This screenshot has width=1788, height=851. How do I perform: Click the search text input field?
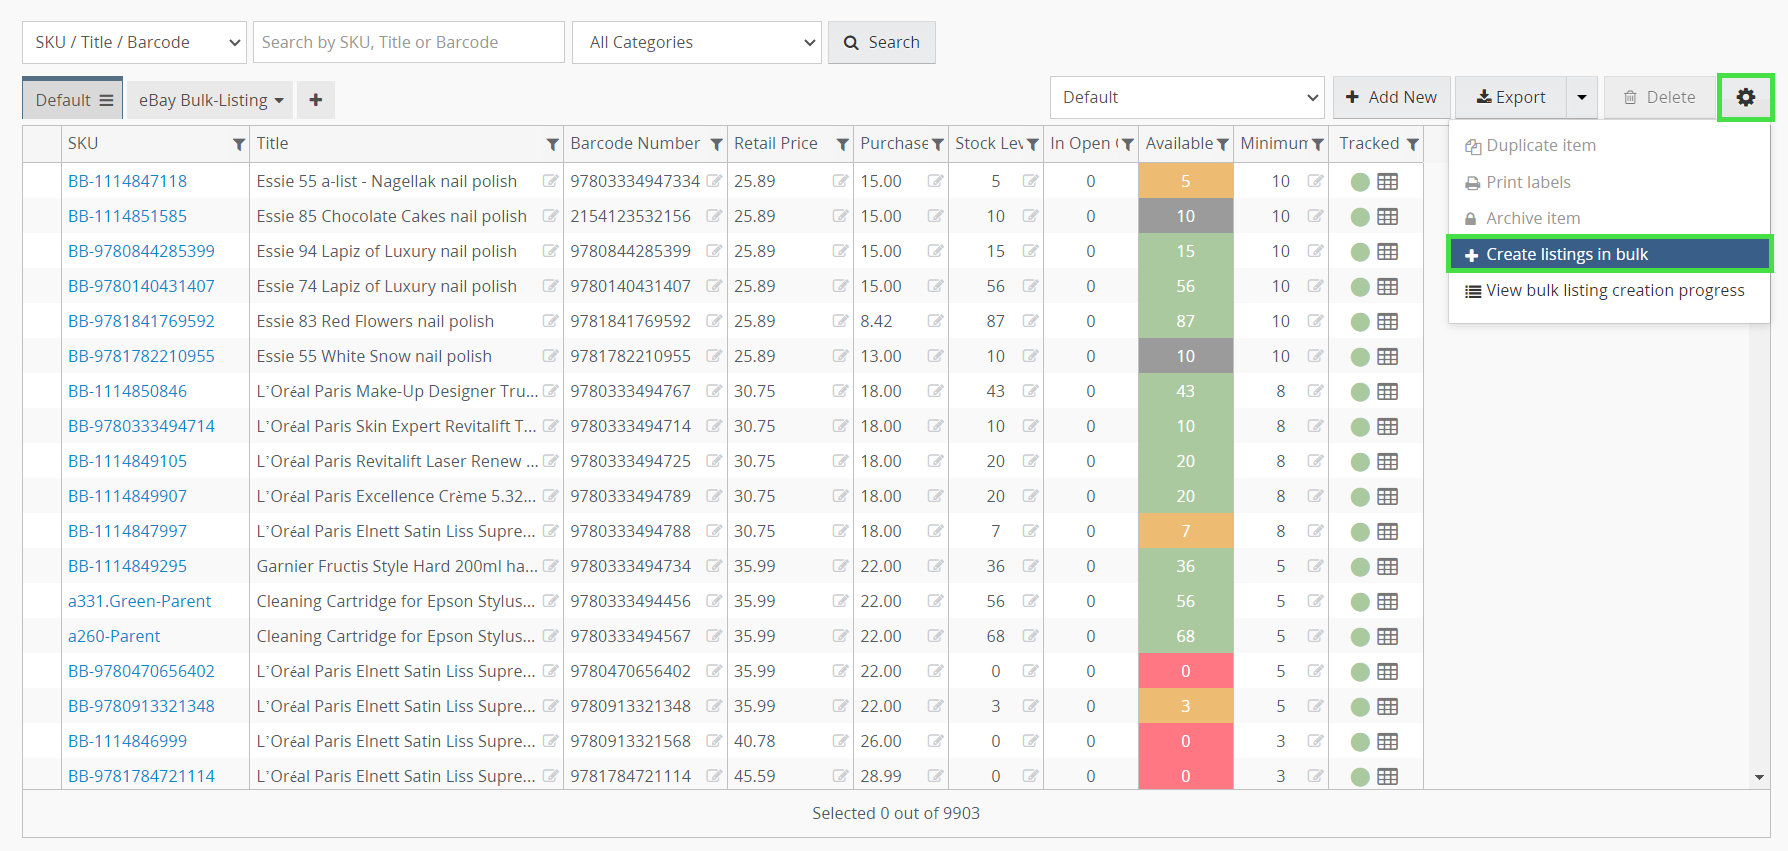click(408, 42)
